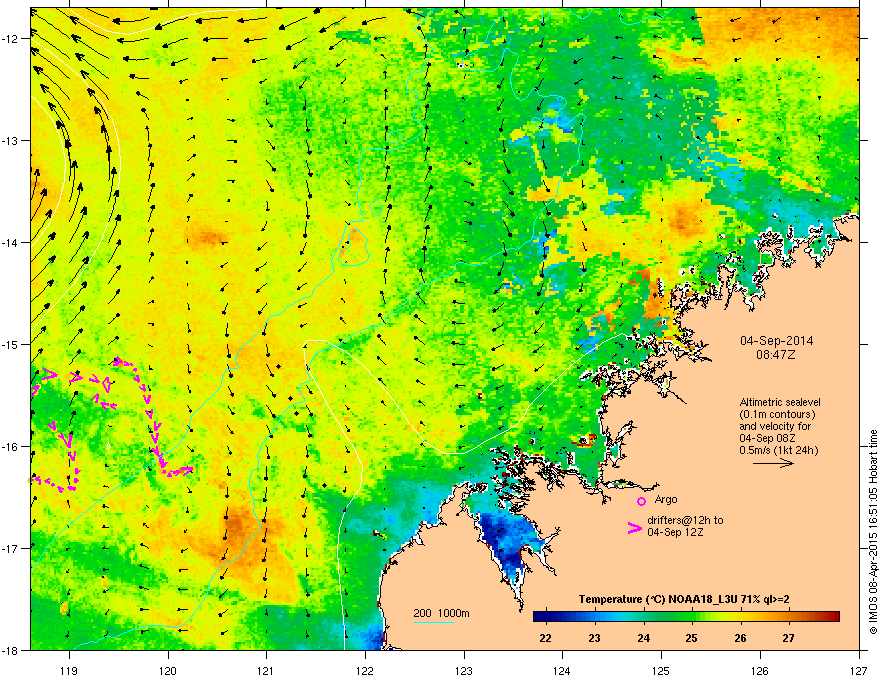Click longitude axis label 121
This screenshot has height=680, width=880.
click(266, 670)
